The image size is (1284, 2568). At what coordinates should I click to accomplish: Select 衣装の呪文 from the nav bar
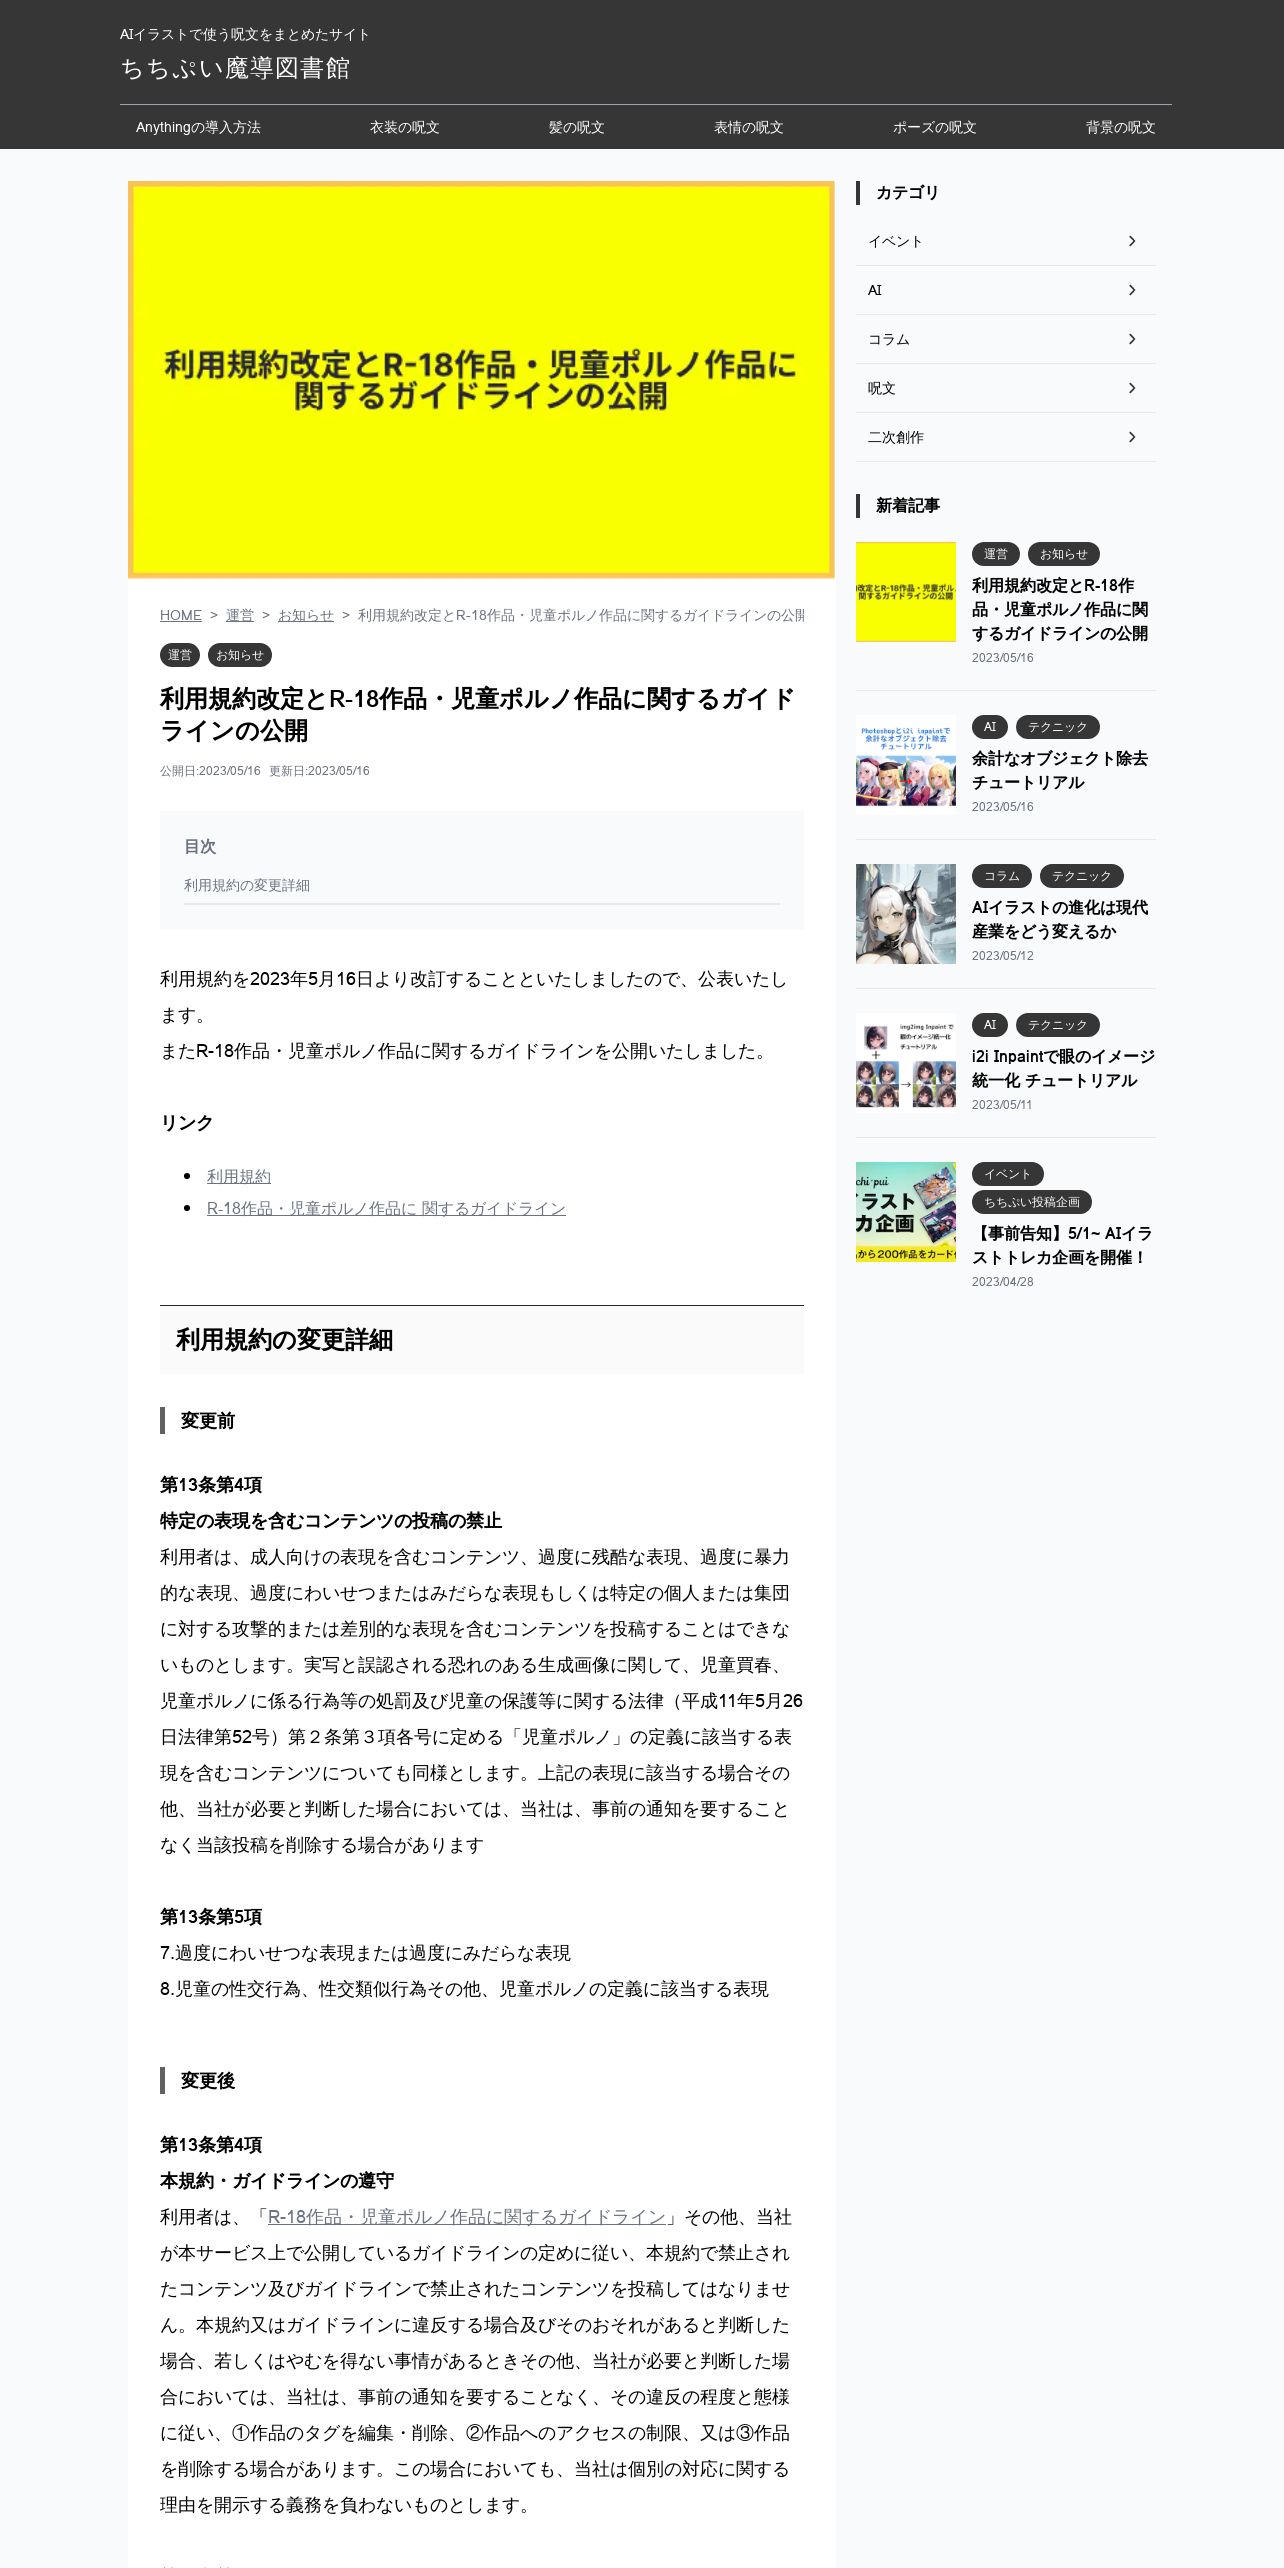tap(404, 127)
